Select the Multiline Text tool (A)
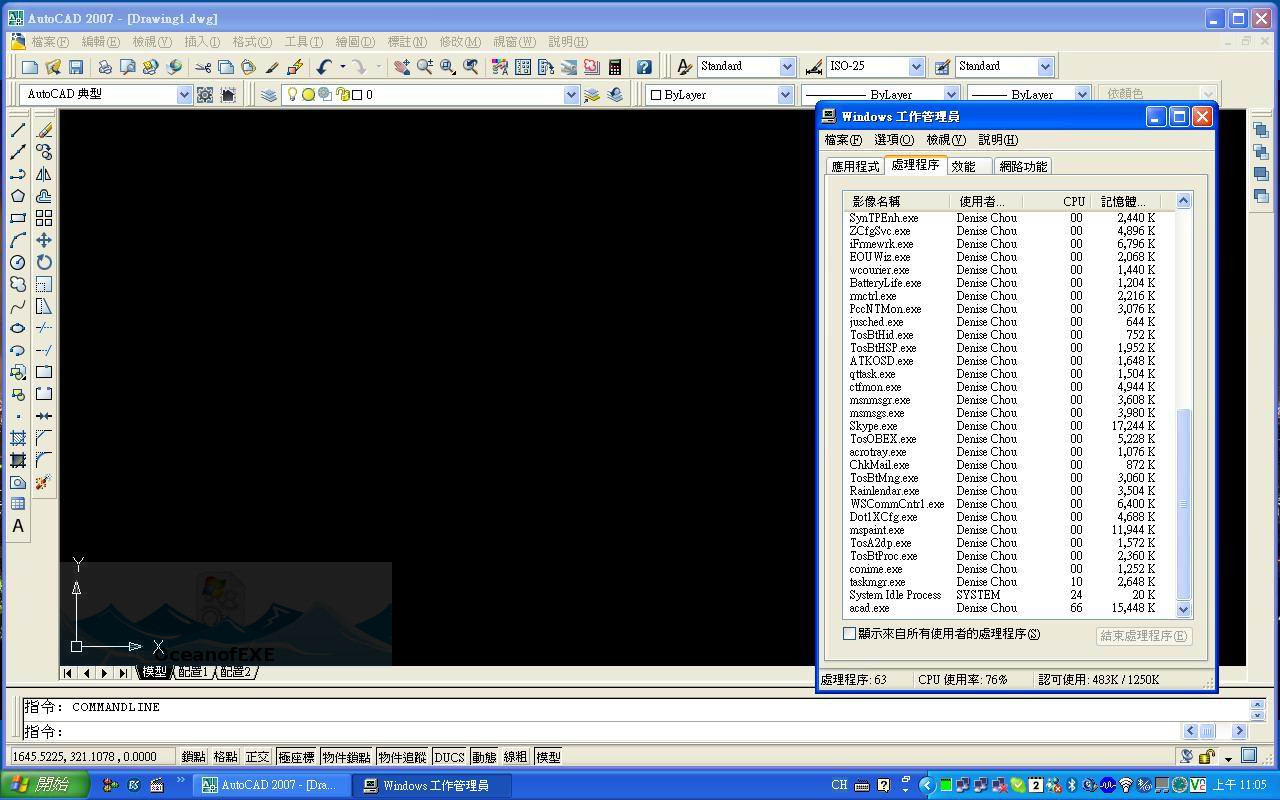 point(18,526)
